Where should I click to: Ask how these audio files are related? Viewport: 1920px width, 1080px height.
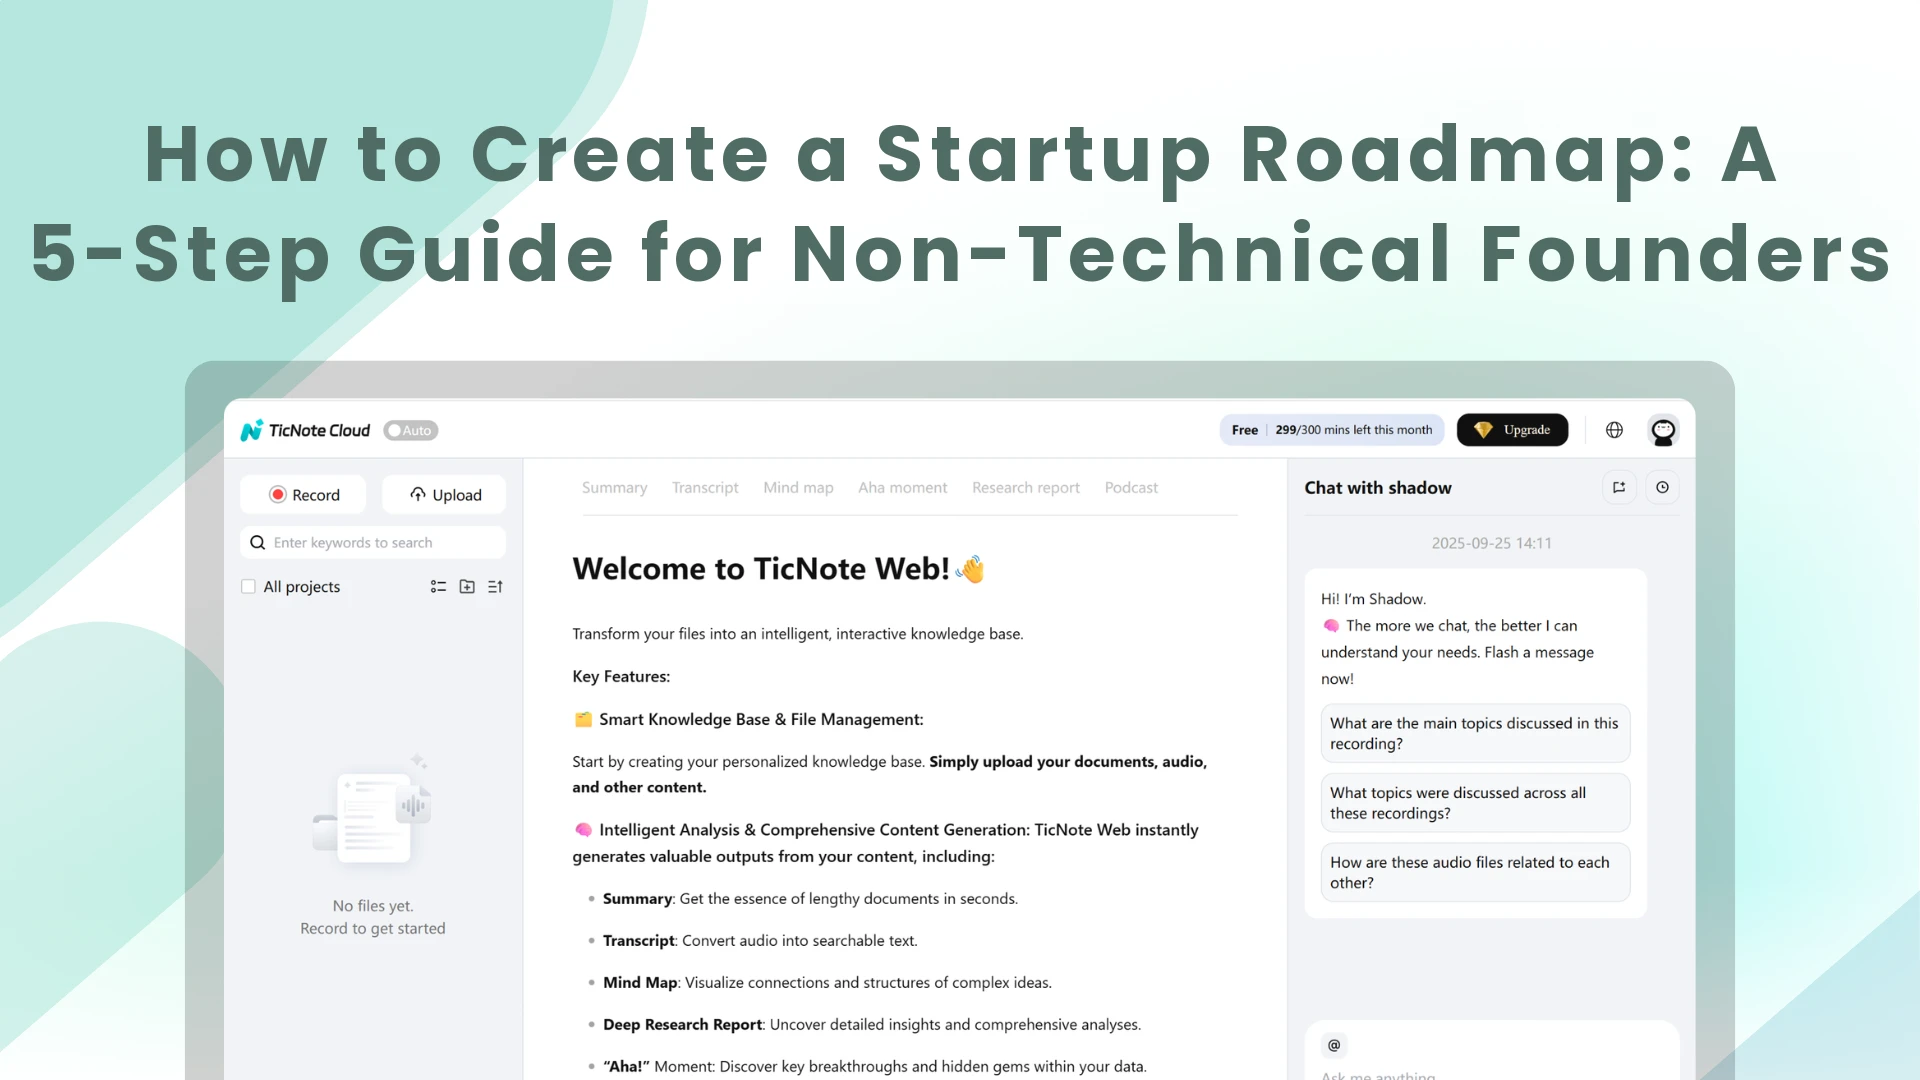pos(1475,873)
